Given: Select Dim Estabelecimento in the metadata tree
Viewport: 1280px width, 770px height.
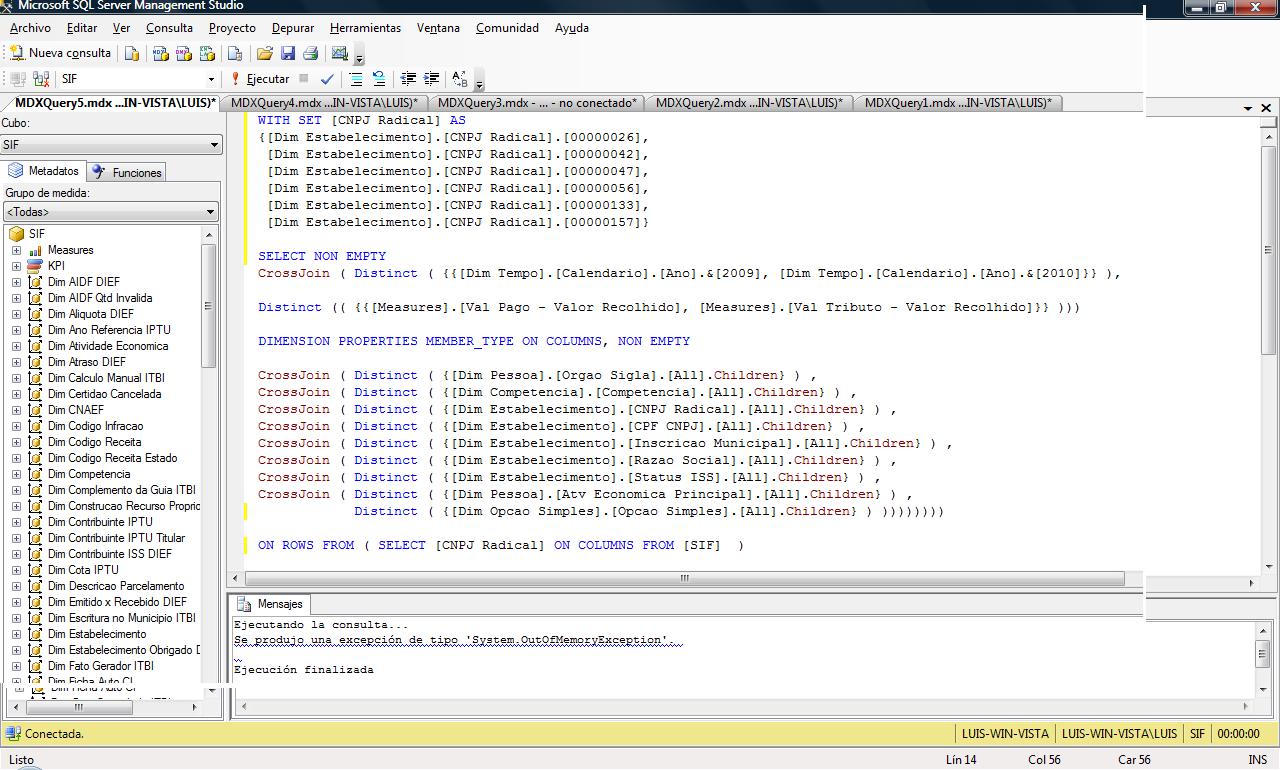Looking at the screenshot, I should click(97, 634).
